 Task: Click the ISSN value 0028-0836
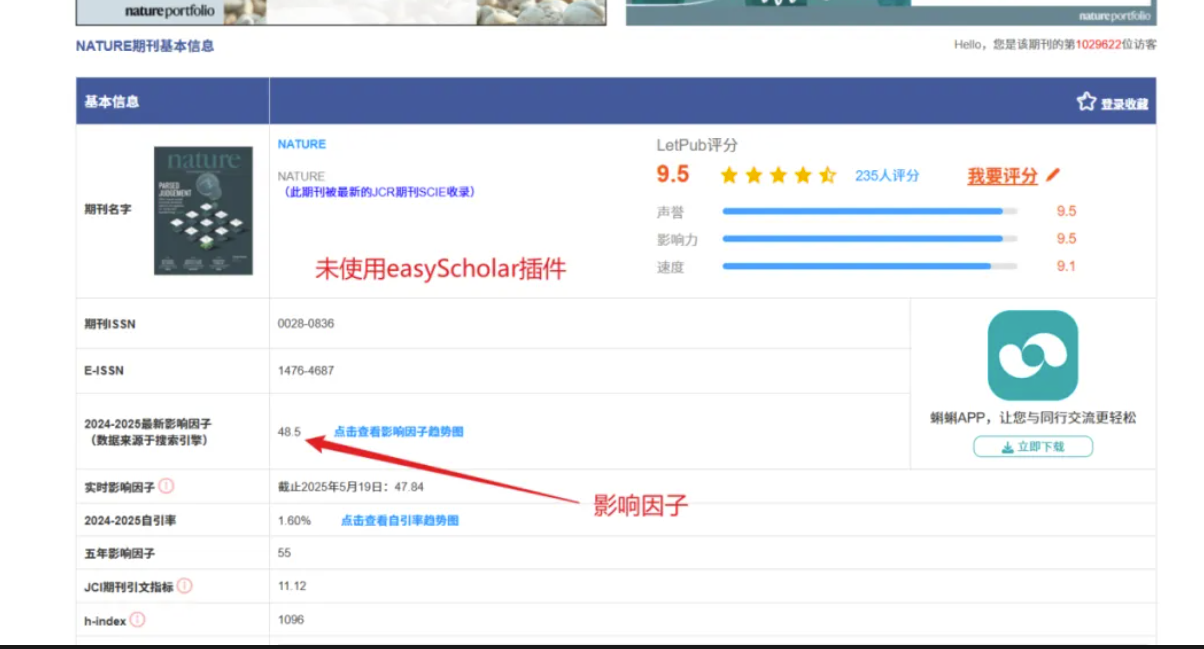pos(306,324)
